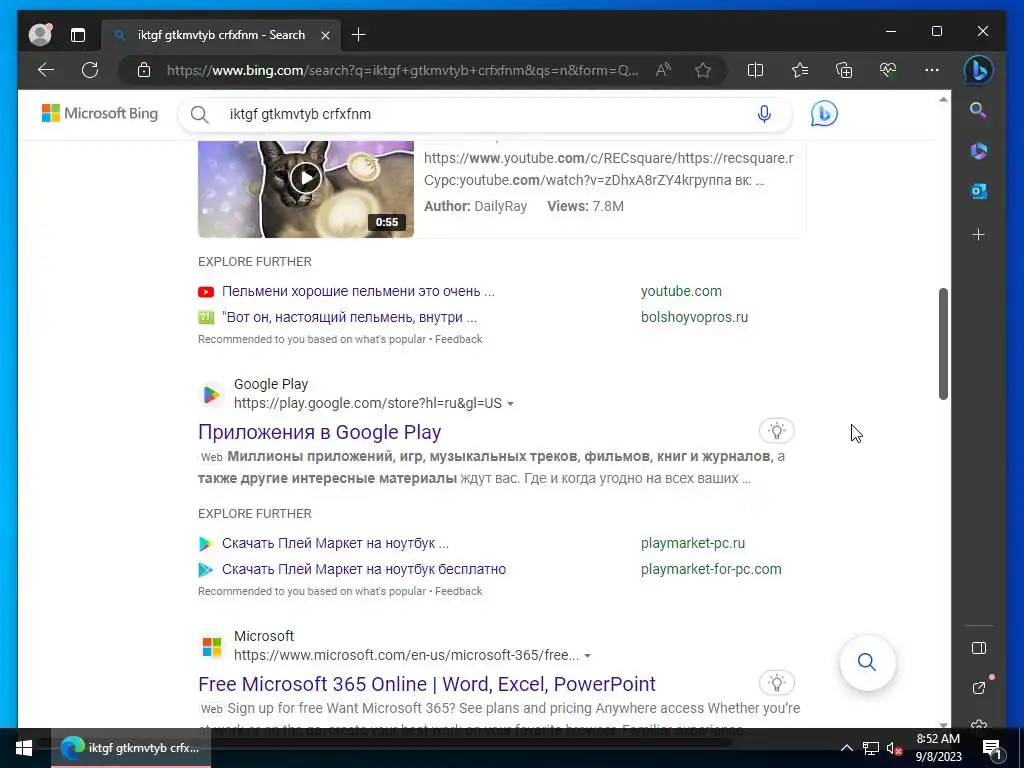Click Feedback under first Explore Further
1024x768 pixels.
click(458, 340)
